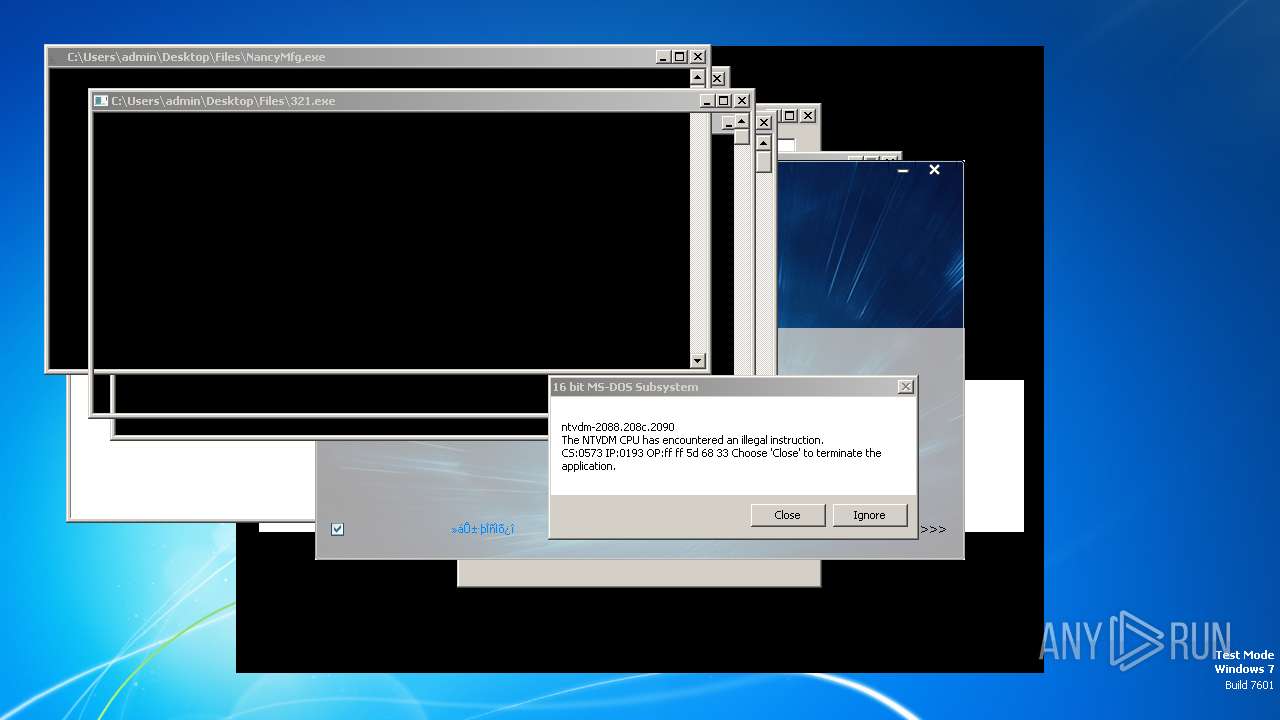Click Close in the 16 bit MS-DOS Subsystem dialog
The image size is (1280, 720).
tap(787, 515)
